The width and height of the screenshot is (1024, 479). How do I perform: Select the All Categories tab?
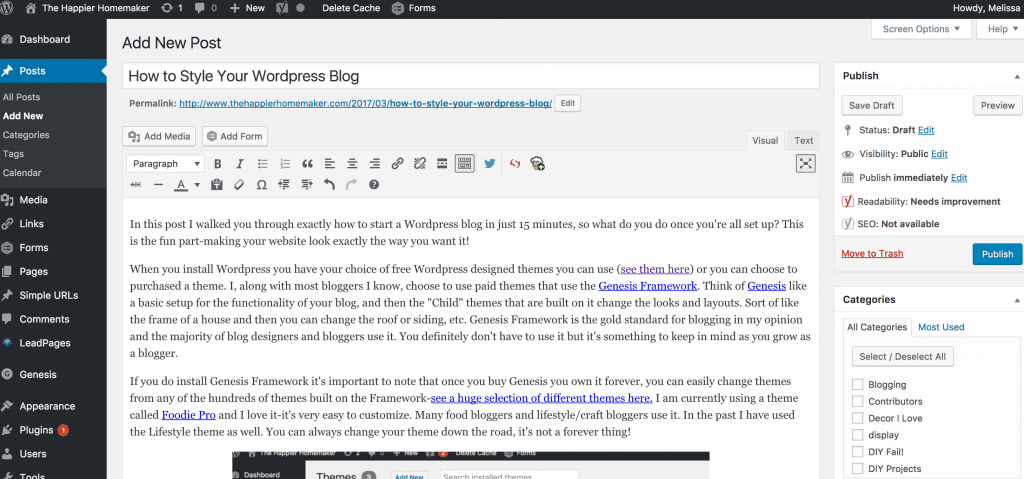tap(877, 327)
